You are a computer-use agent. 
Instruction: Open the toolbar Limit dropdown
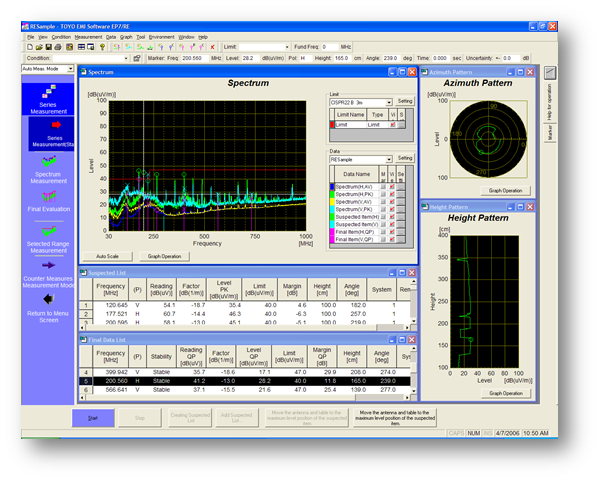click(x=287, y=47)
